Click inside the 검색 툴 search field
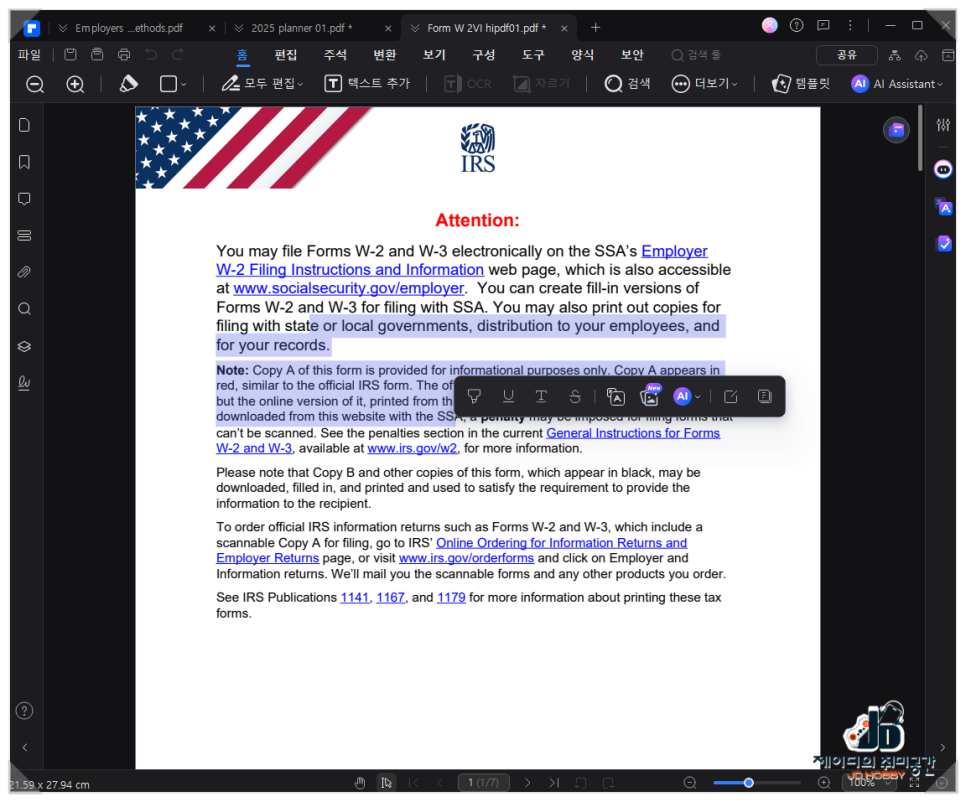 pyautogui.click(x=696, y=55)
